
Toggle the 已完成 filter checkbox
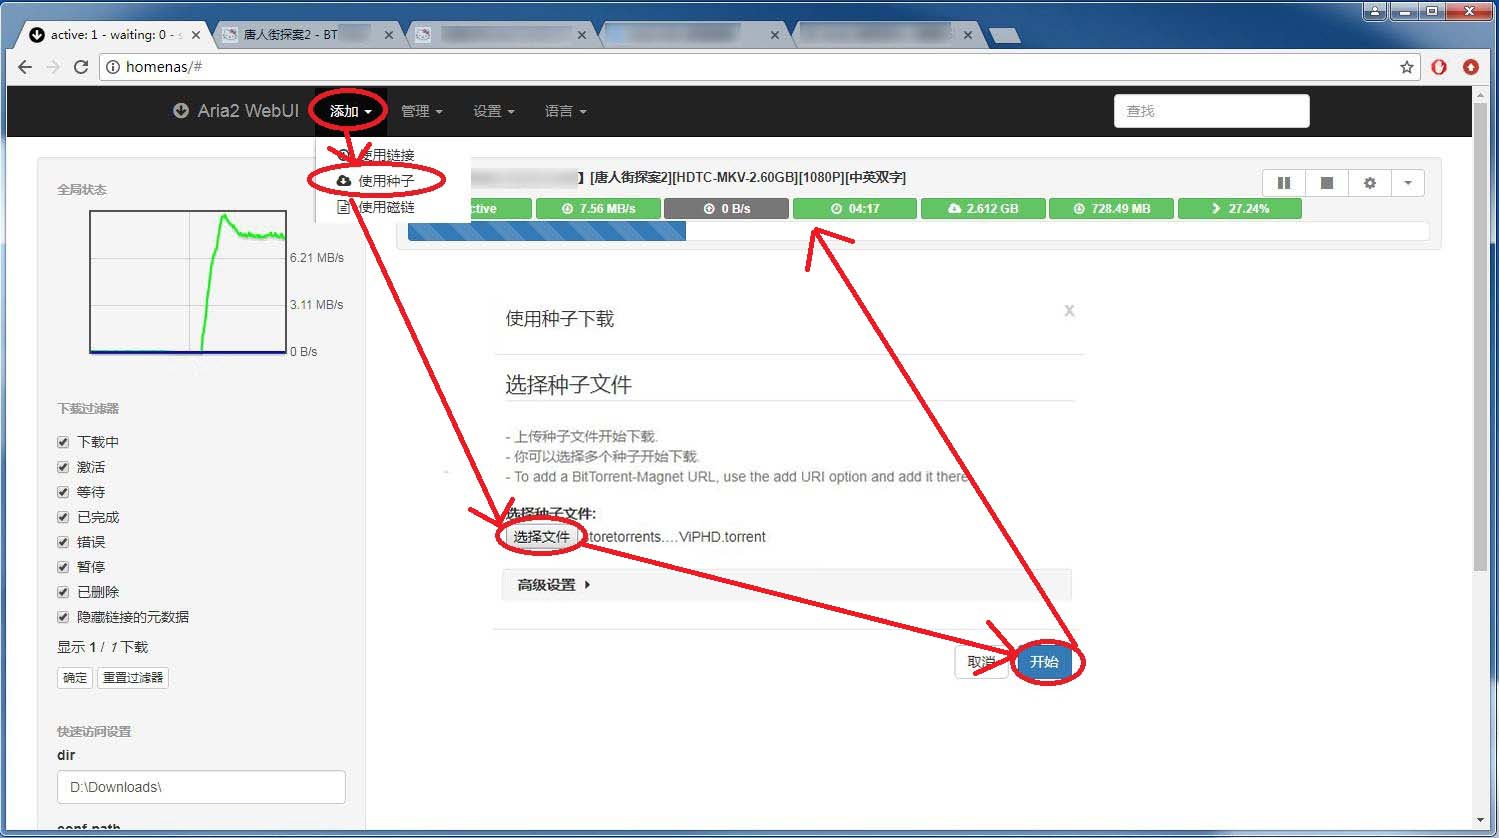(x=63, y=517)
